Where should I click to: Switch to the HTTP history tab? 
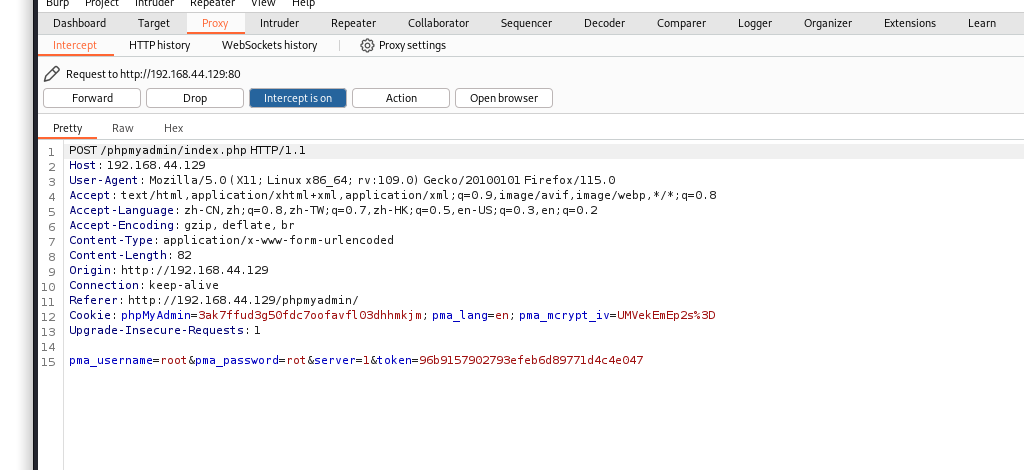click(x=159, y=45)
